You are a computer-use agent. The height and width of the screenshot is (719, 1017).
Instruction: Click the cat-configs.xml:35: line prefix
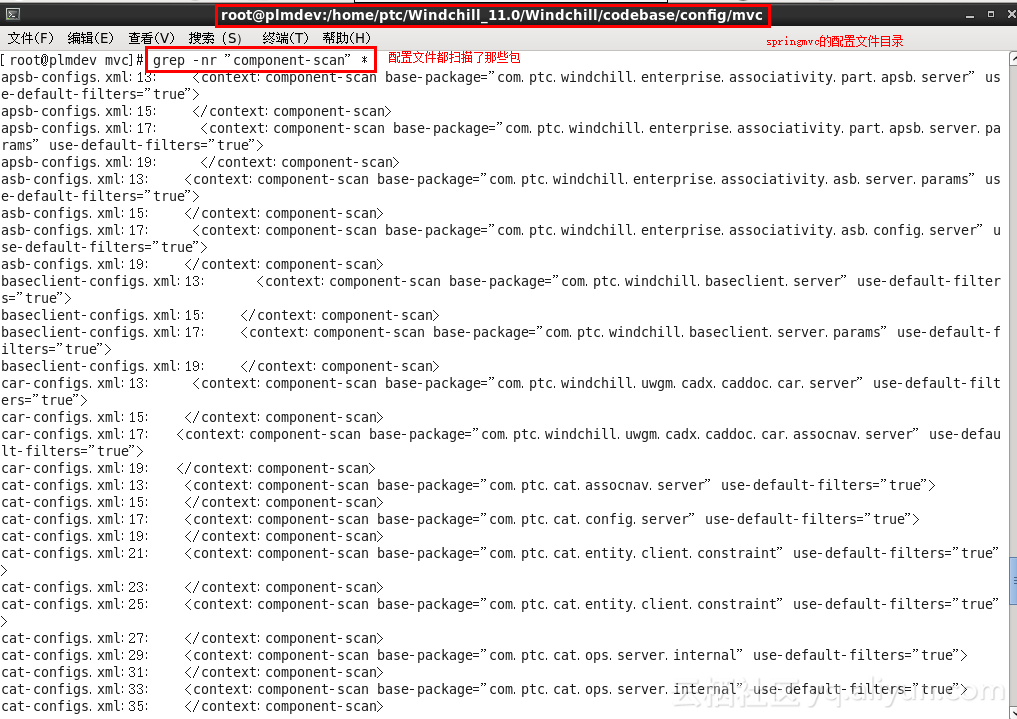click(75, 706)
